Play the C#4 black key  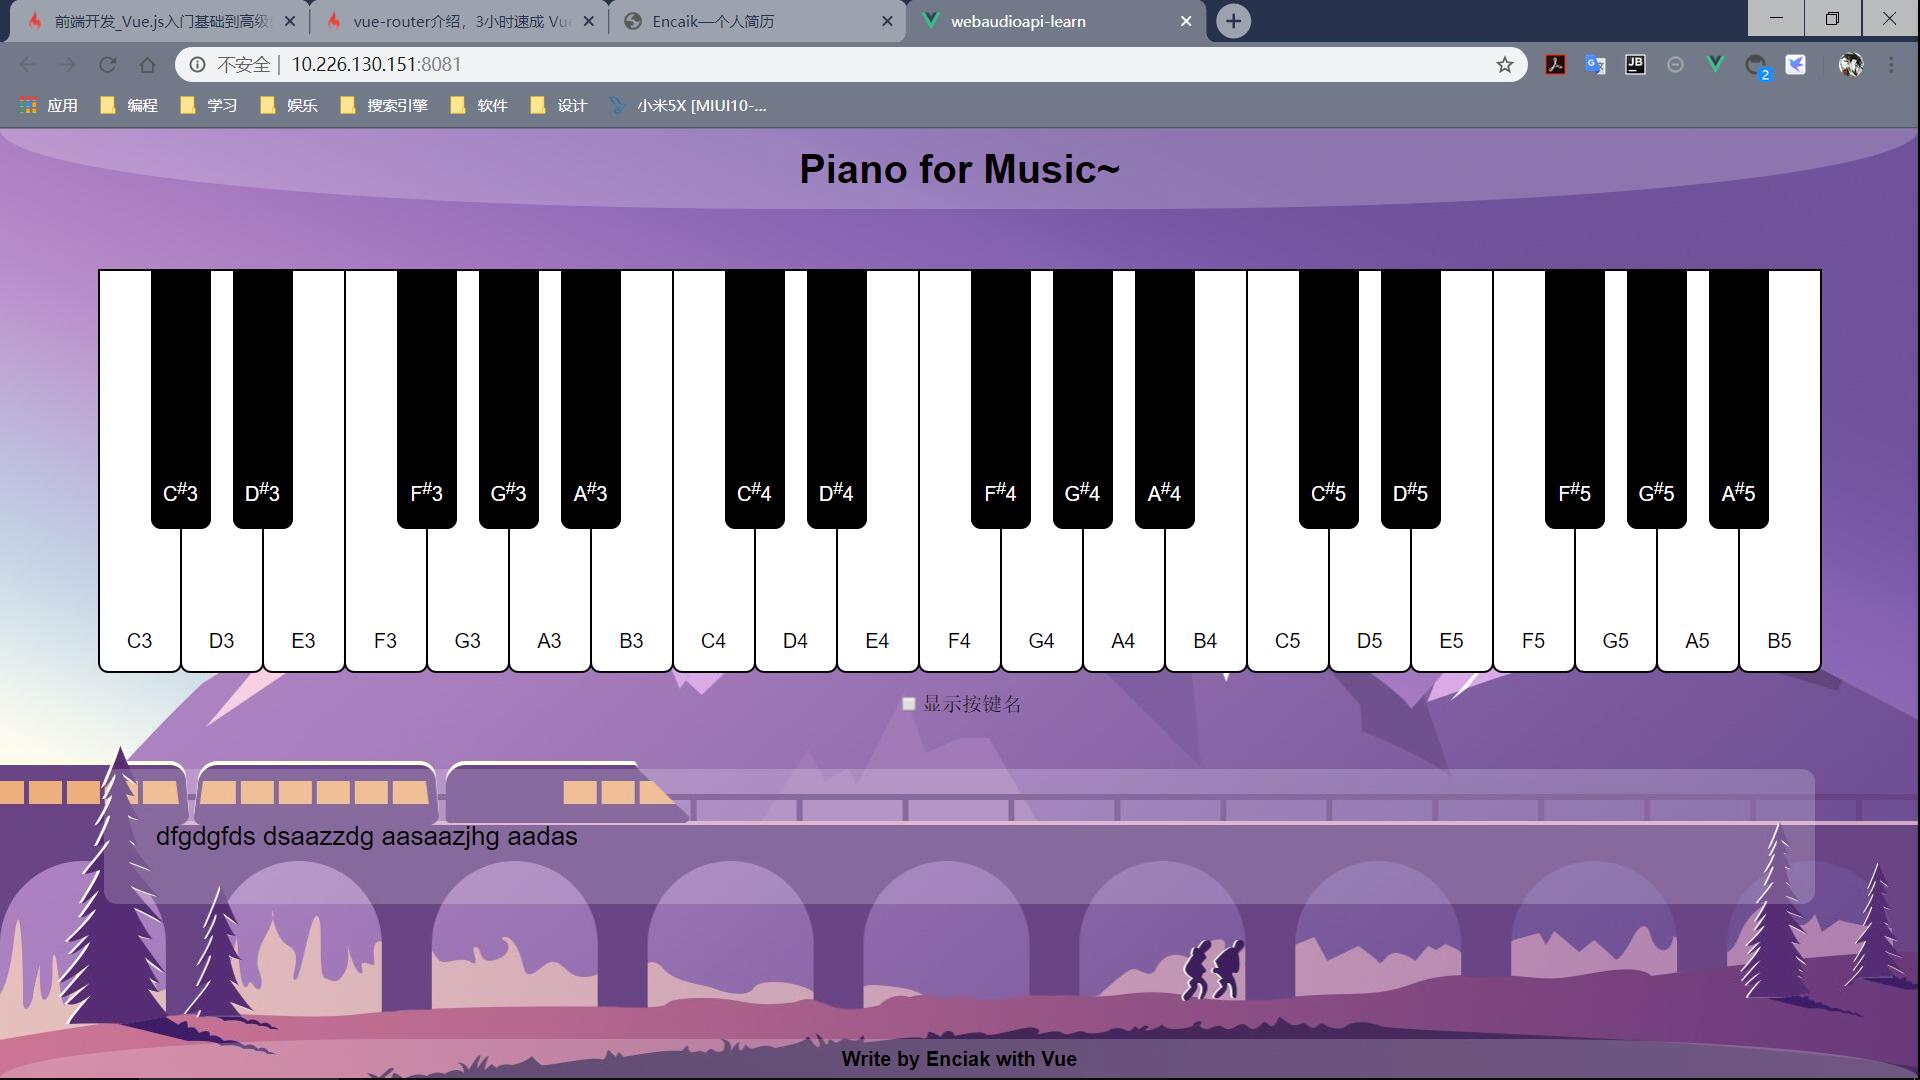754,400
